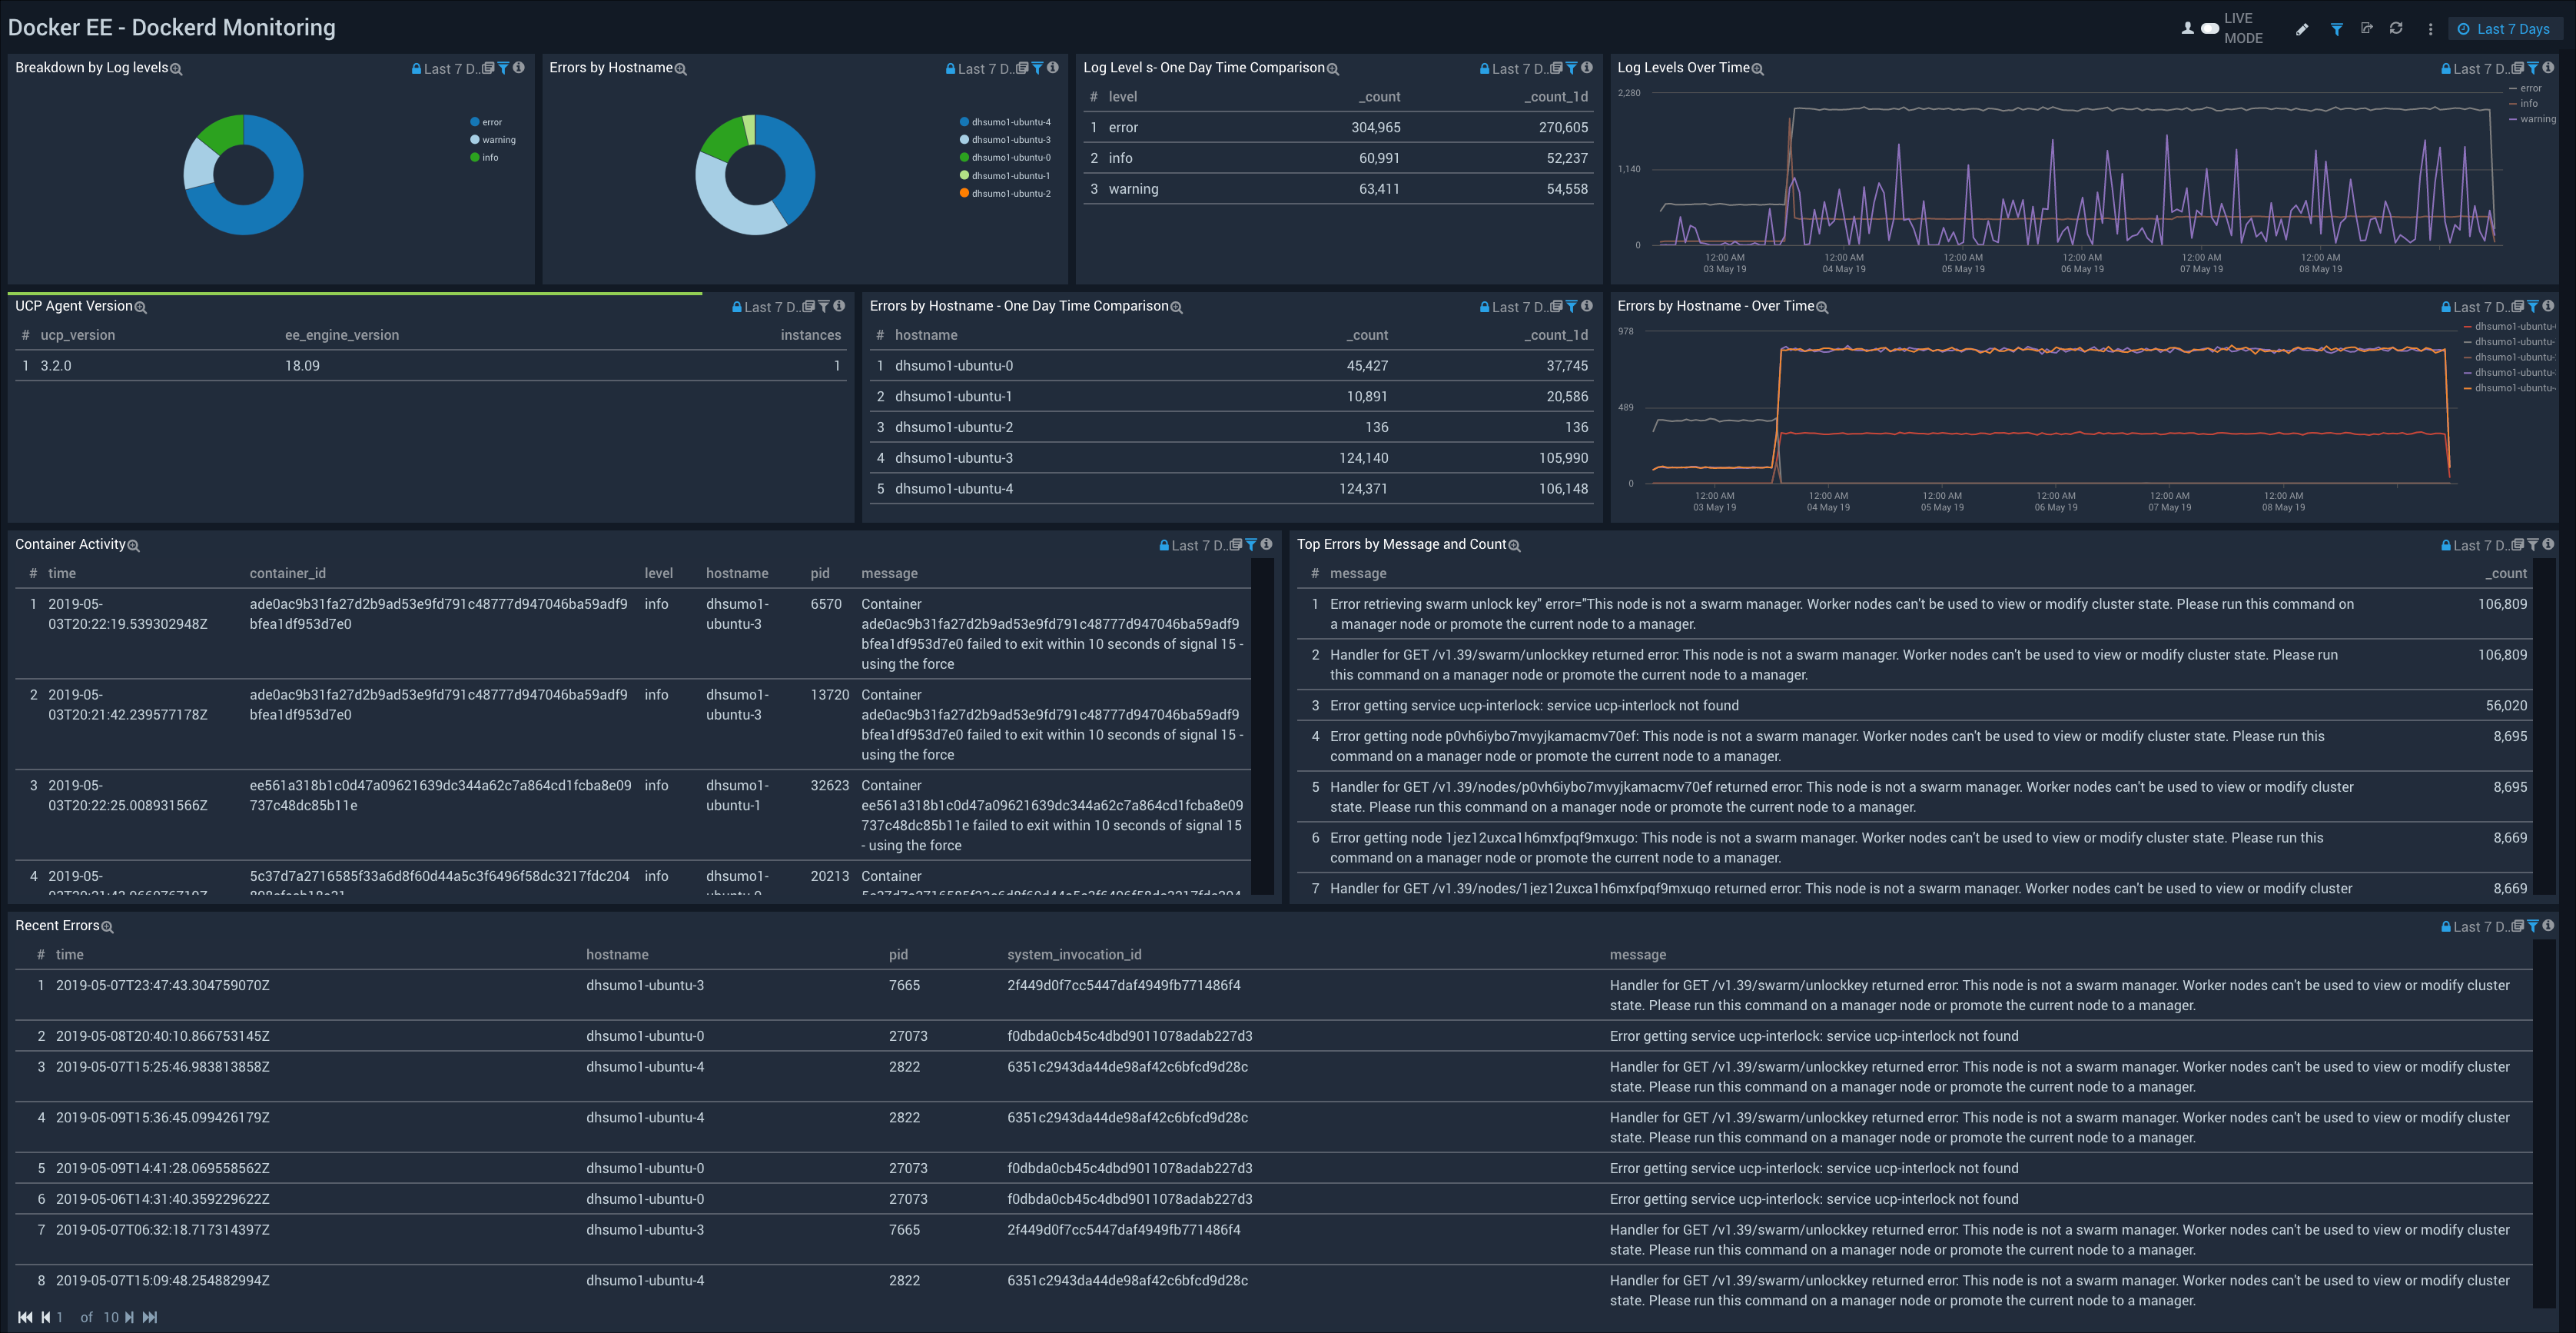Sort Recent Errors by system_invocation_id column
This screenshot has width=2576, height=1333.
click(x=1074, y=955)
